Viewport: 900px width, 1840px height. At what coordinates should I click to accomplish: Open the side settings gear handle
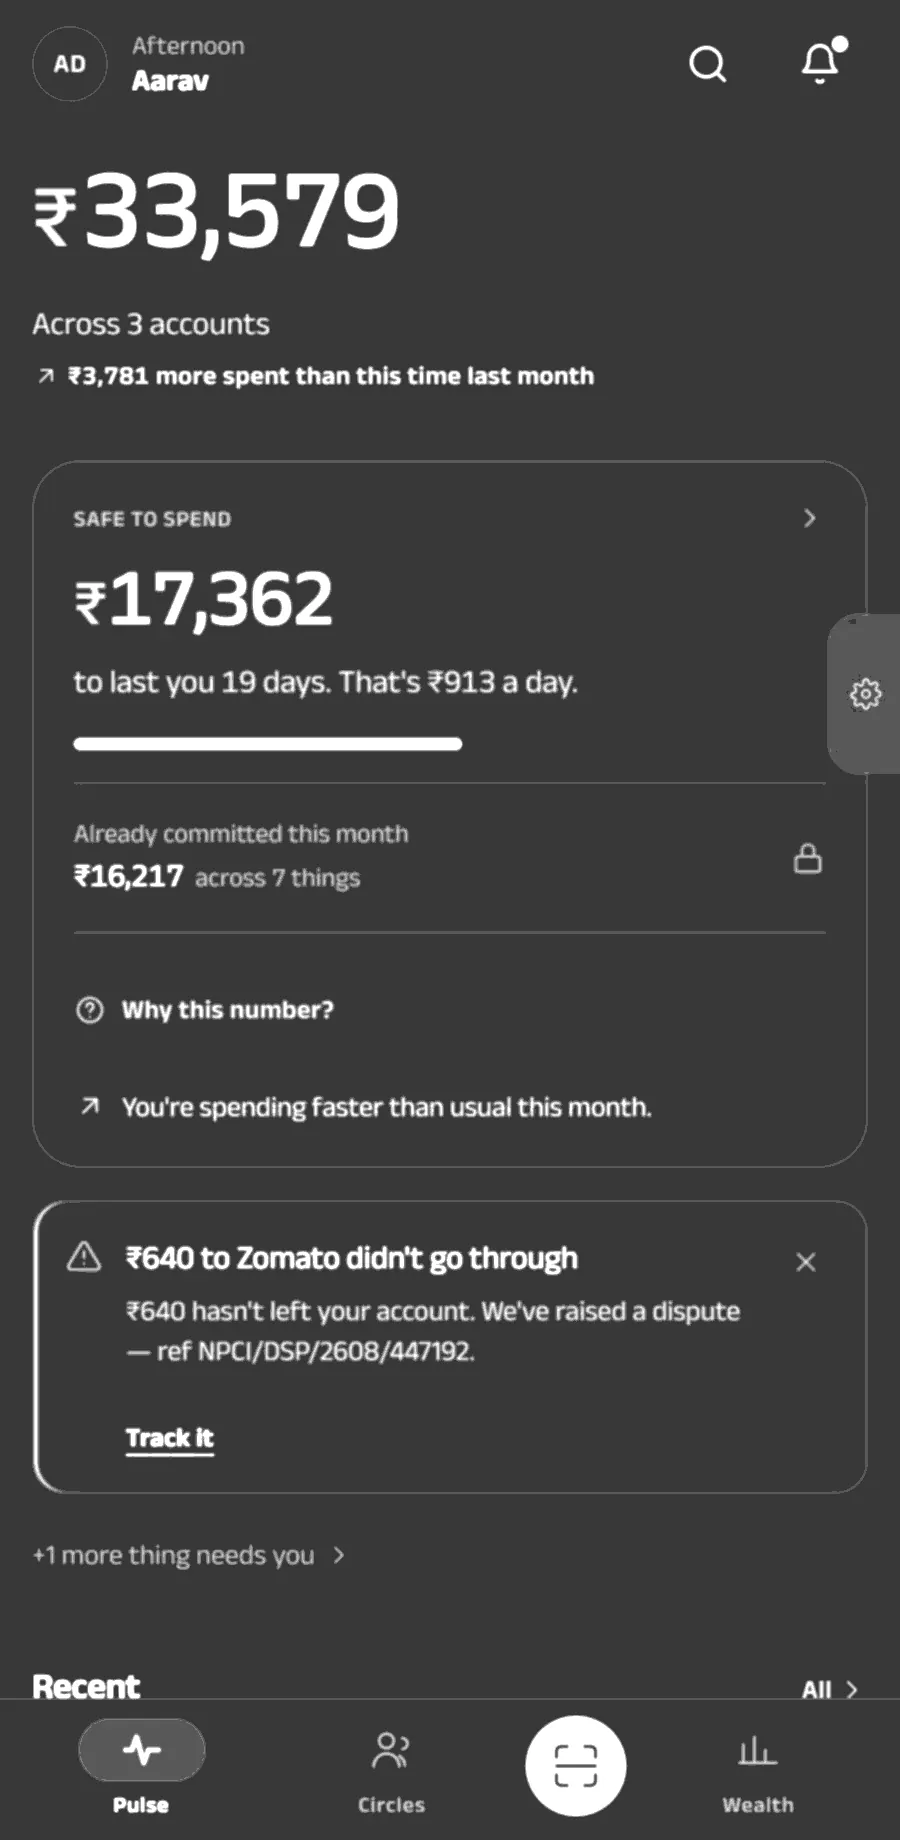coord(865,693)
